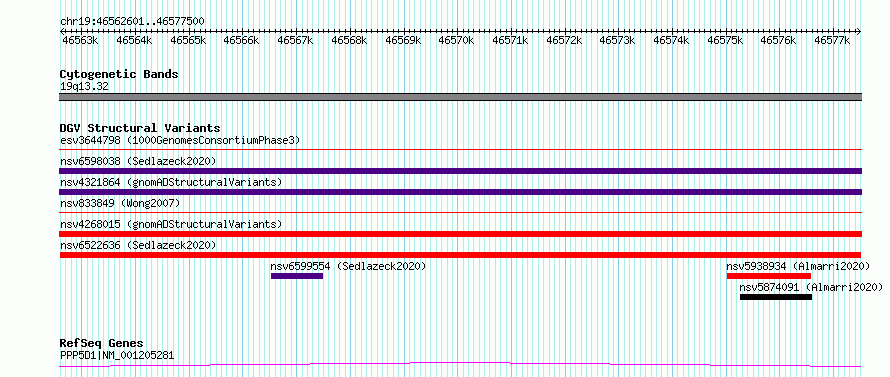This screenshot has height=377, width=890.
Task: Click the short purple nsv6599554 variant bar
Action: 297,276
